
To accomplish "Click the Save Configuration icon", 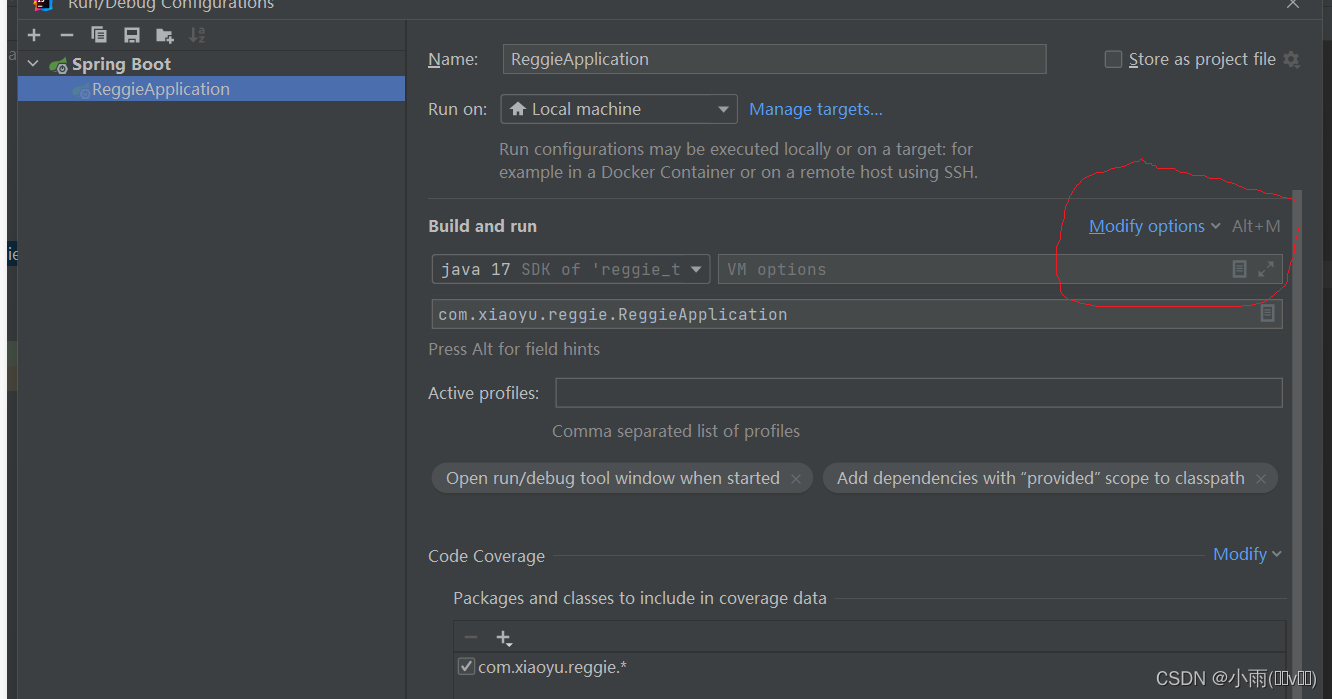I will click(132, 35).
